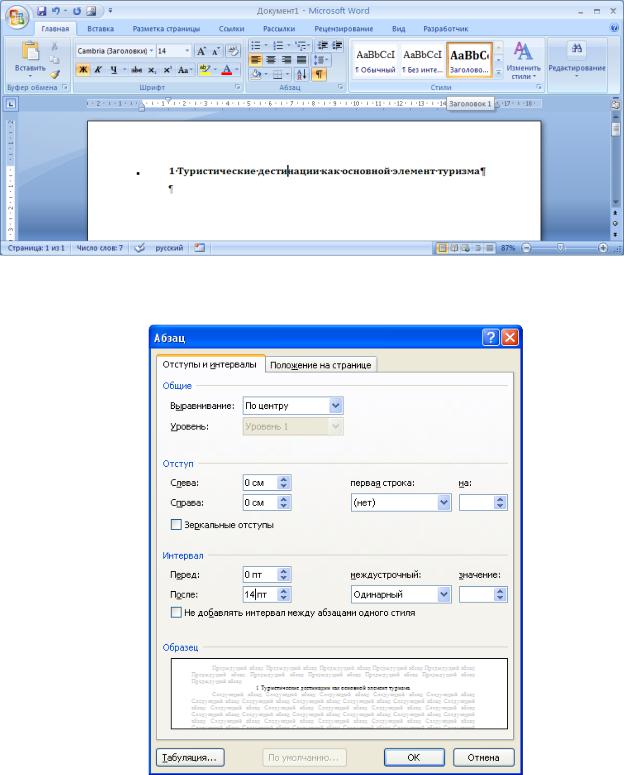Click Слева indent stepper
The width and height of the screenshot is (624, 775).
pos(283,482)
